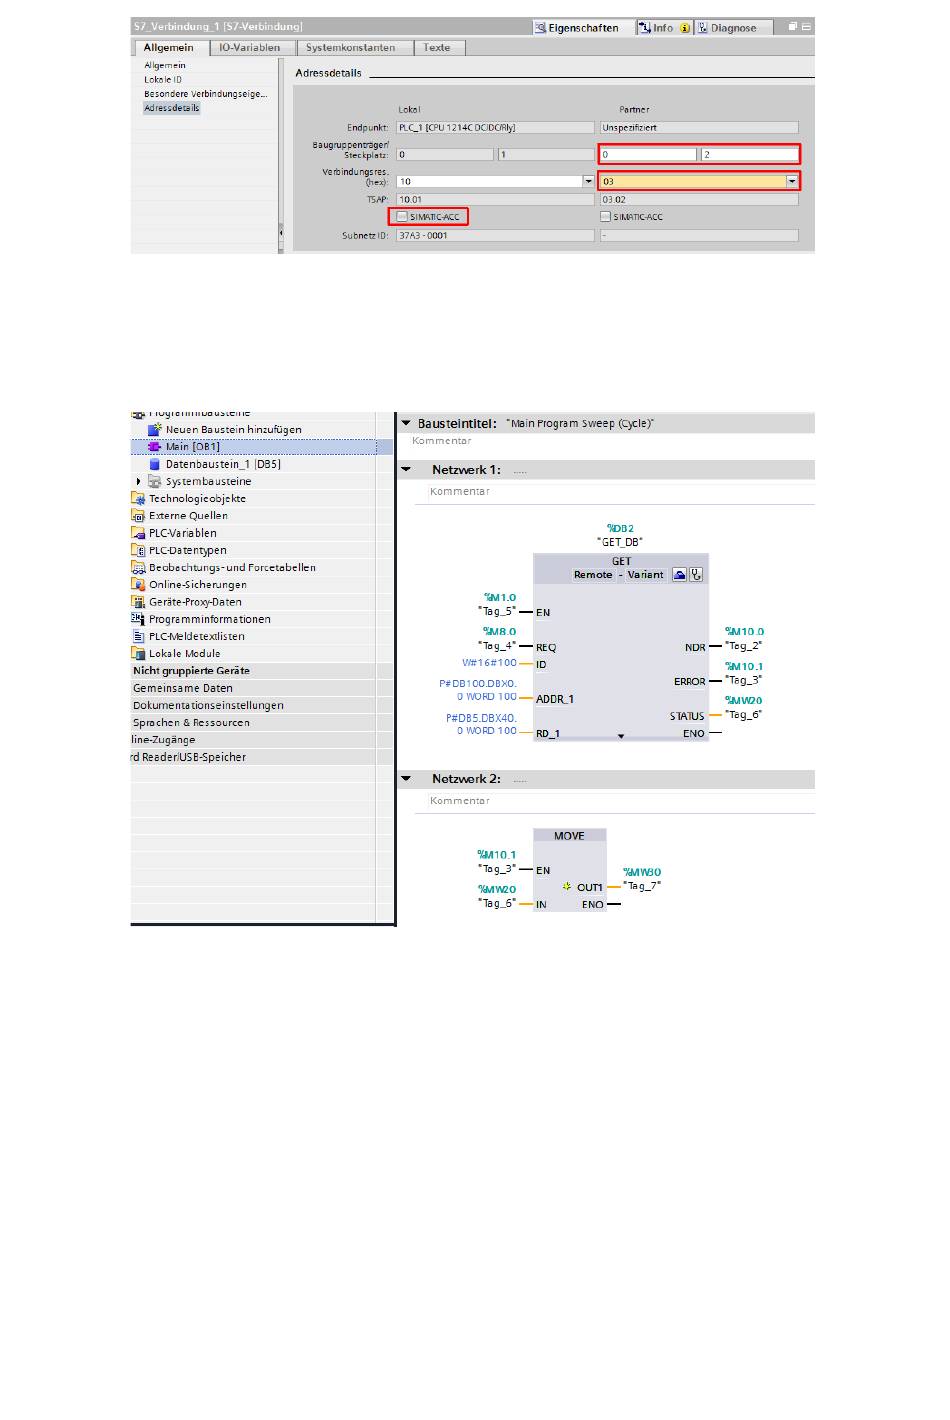
Task: Expand more GET block parameters arrow
Action: 621,736
